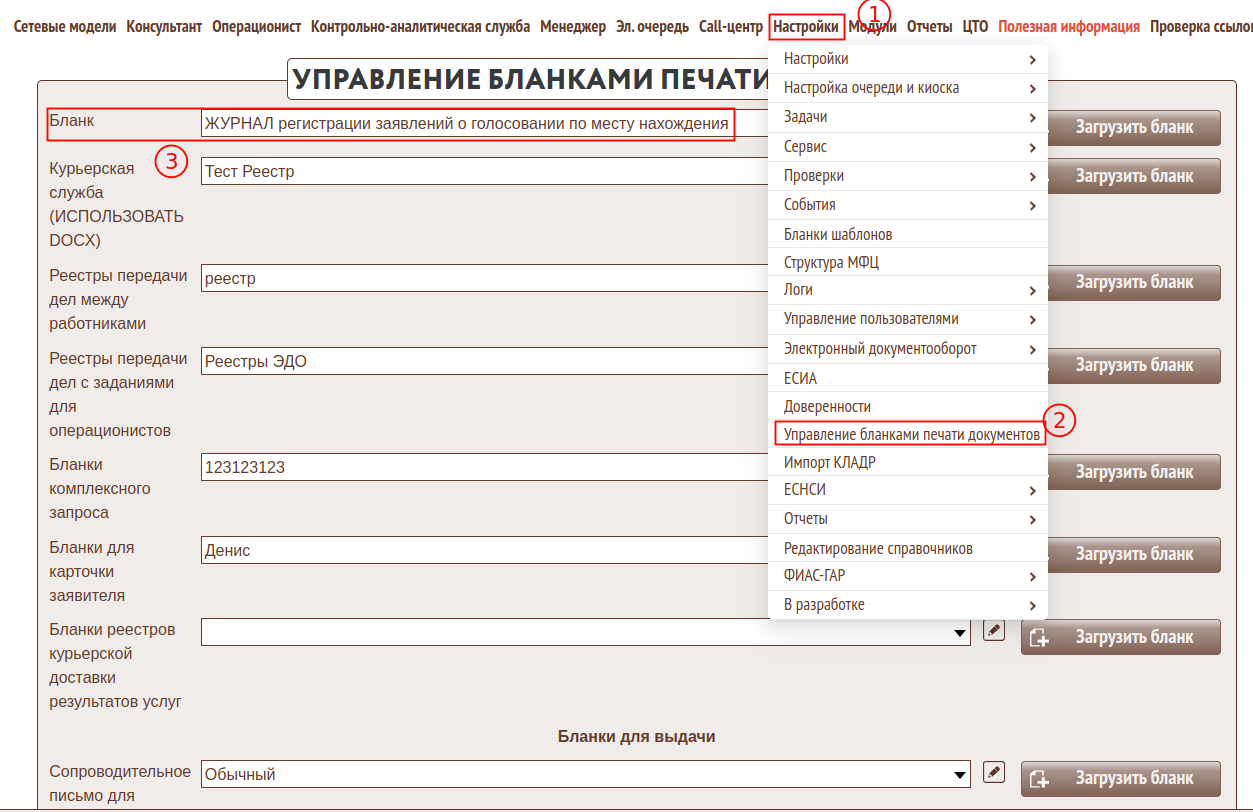
Task: Click pencil edit icon beside courier delivery registries dropdown
Action: 993,630
